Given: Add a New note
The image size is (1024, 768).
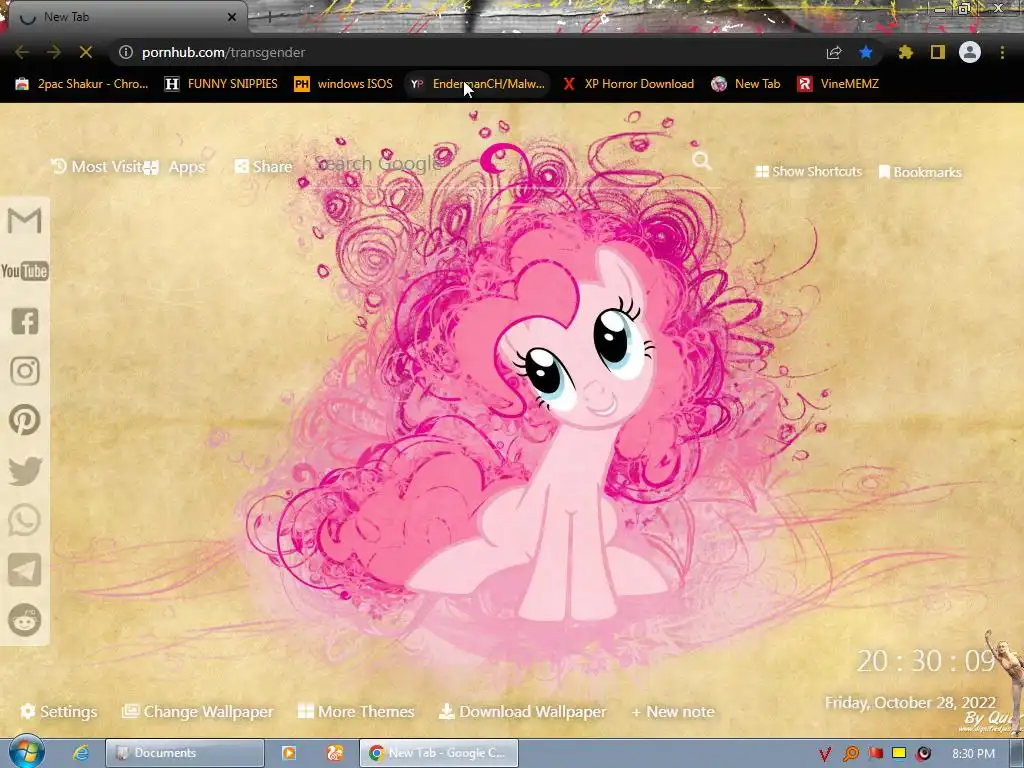Looking at the screenshot, I should coord(673,711).
